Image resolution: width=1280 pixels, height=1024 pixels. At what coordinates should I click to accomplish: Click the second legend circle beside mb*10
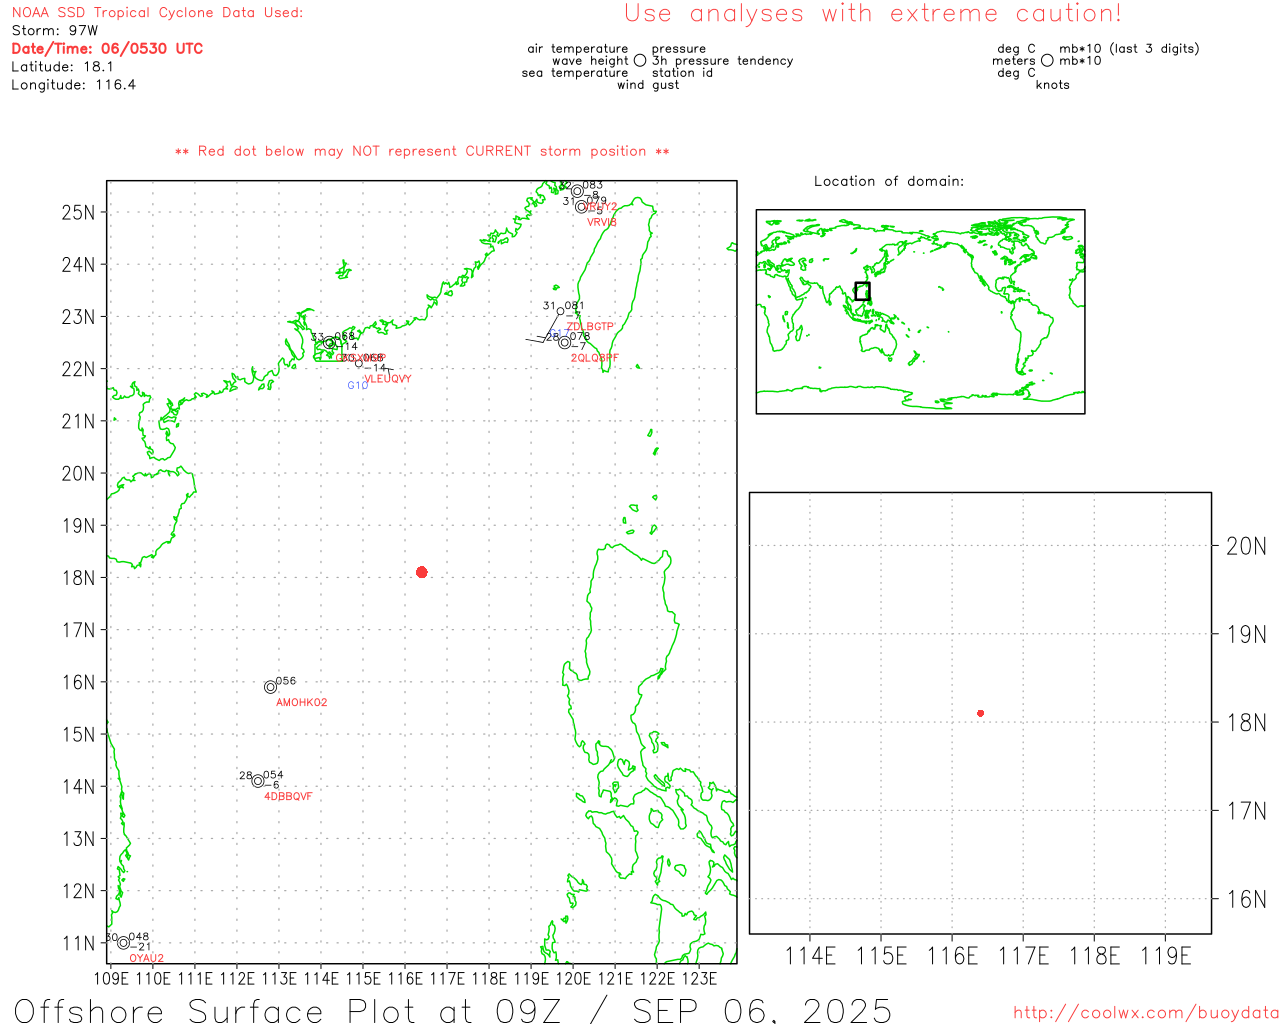click(x=1047, y=60)
